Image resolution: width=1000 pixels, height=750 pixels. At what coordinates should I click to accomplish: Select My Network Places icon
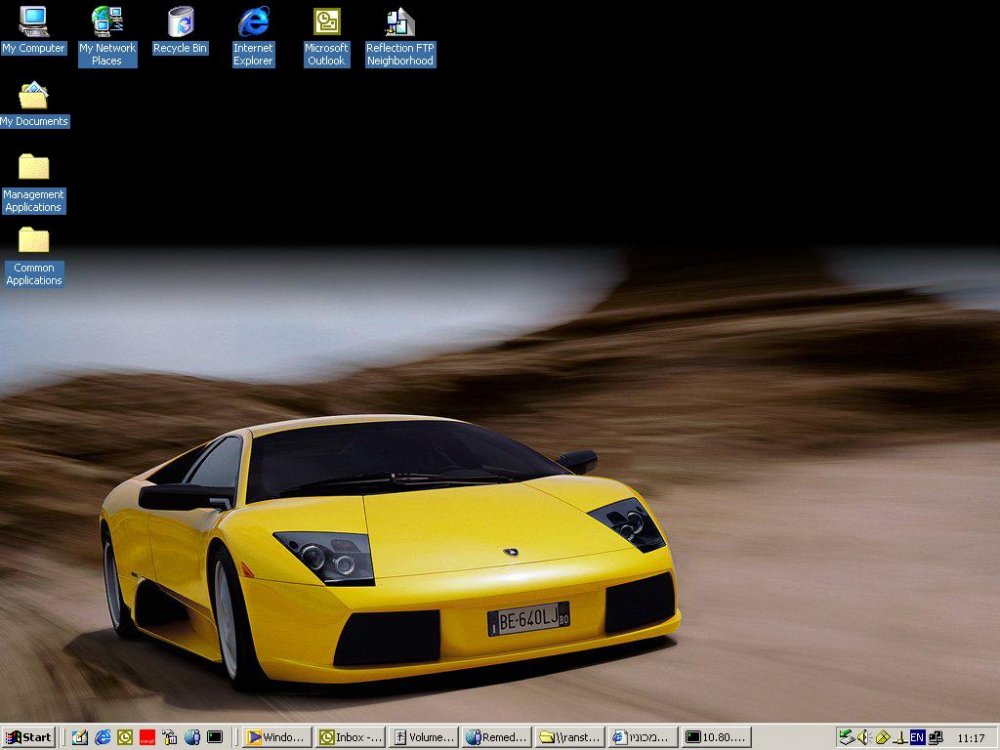pyautogui.click(x=107, y=36)
